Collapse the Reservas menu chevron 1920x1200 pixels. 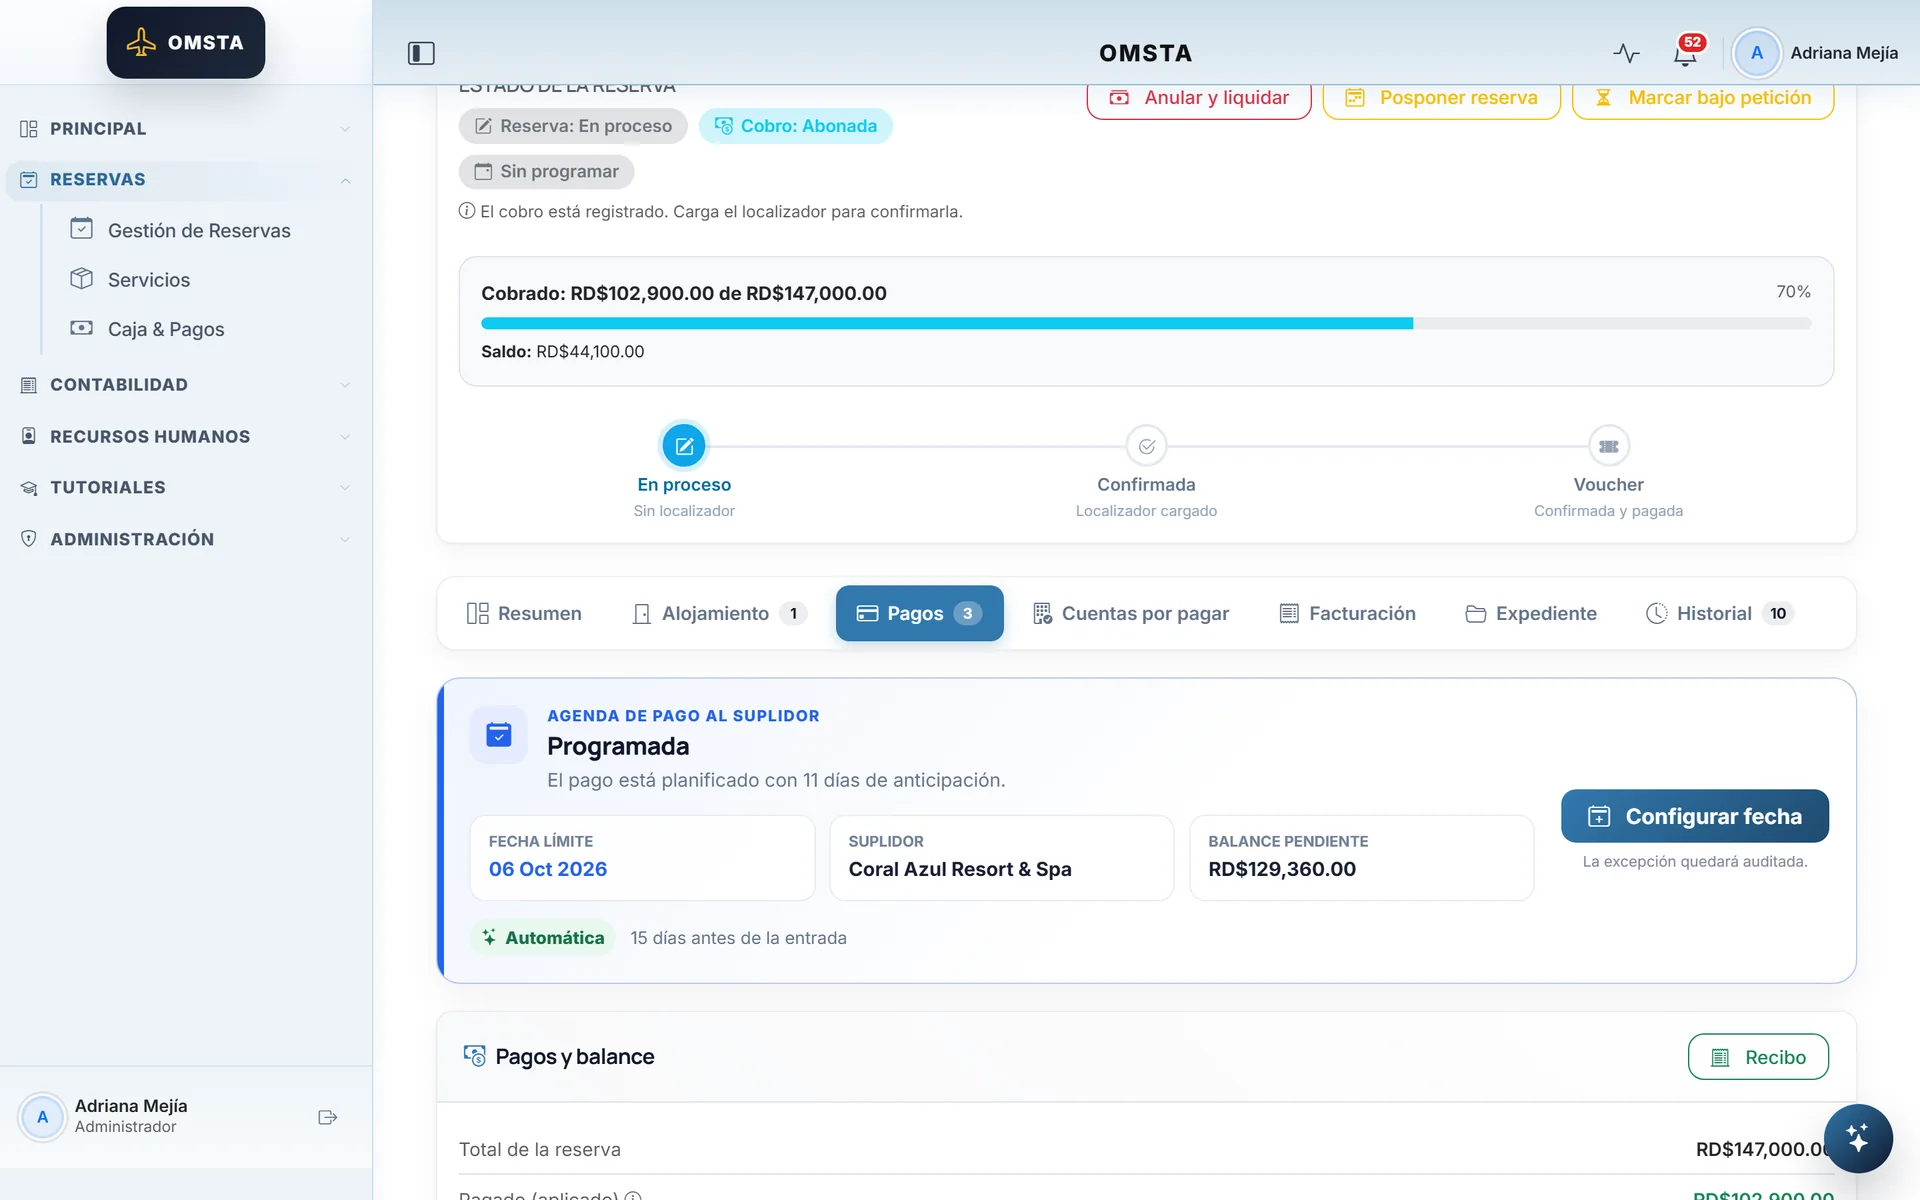tap(345, 180)
